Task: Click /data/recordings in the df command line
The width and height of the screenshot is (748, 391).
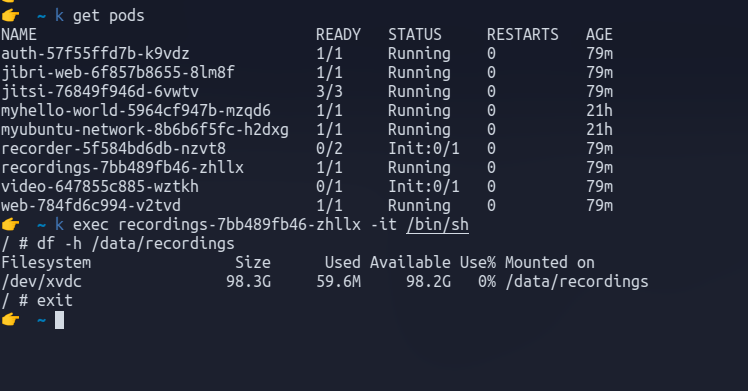Action: coord(163,243)
